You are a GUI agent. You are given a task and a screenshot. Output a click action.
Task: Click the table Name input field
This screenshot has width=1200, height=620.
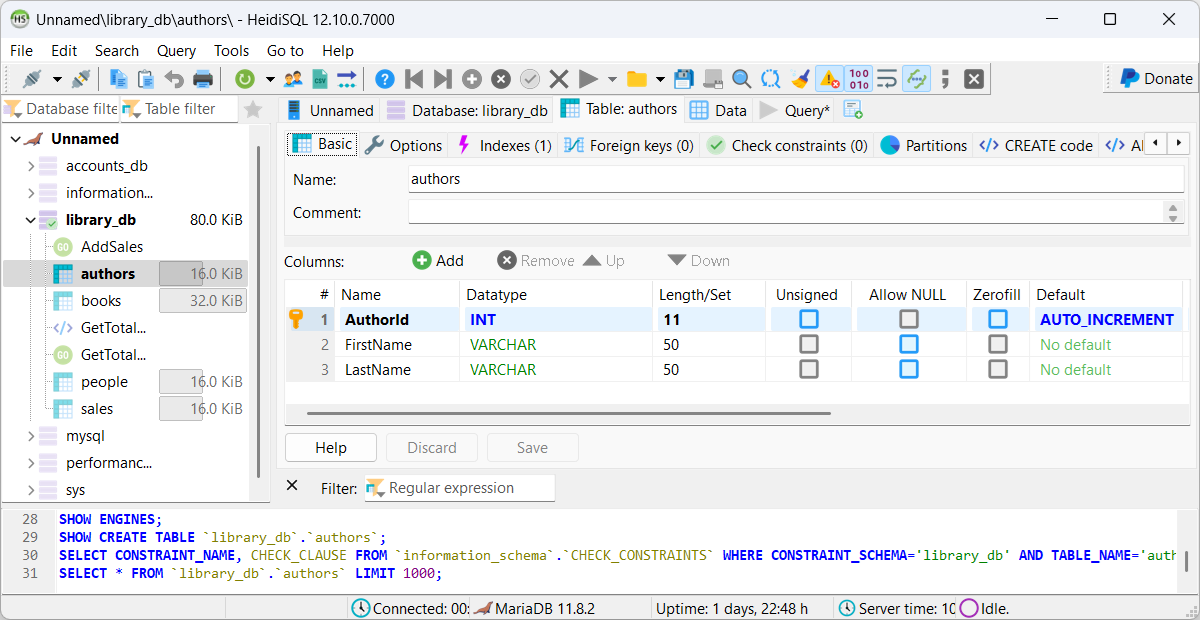click(x=795, y=179)
